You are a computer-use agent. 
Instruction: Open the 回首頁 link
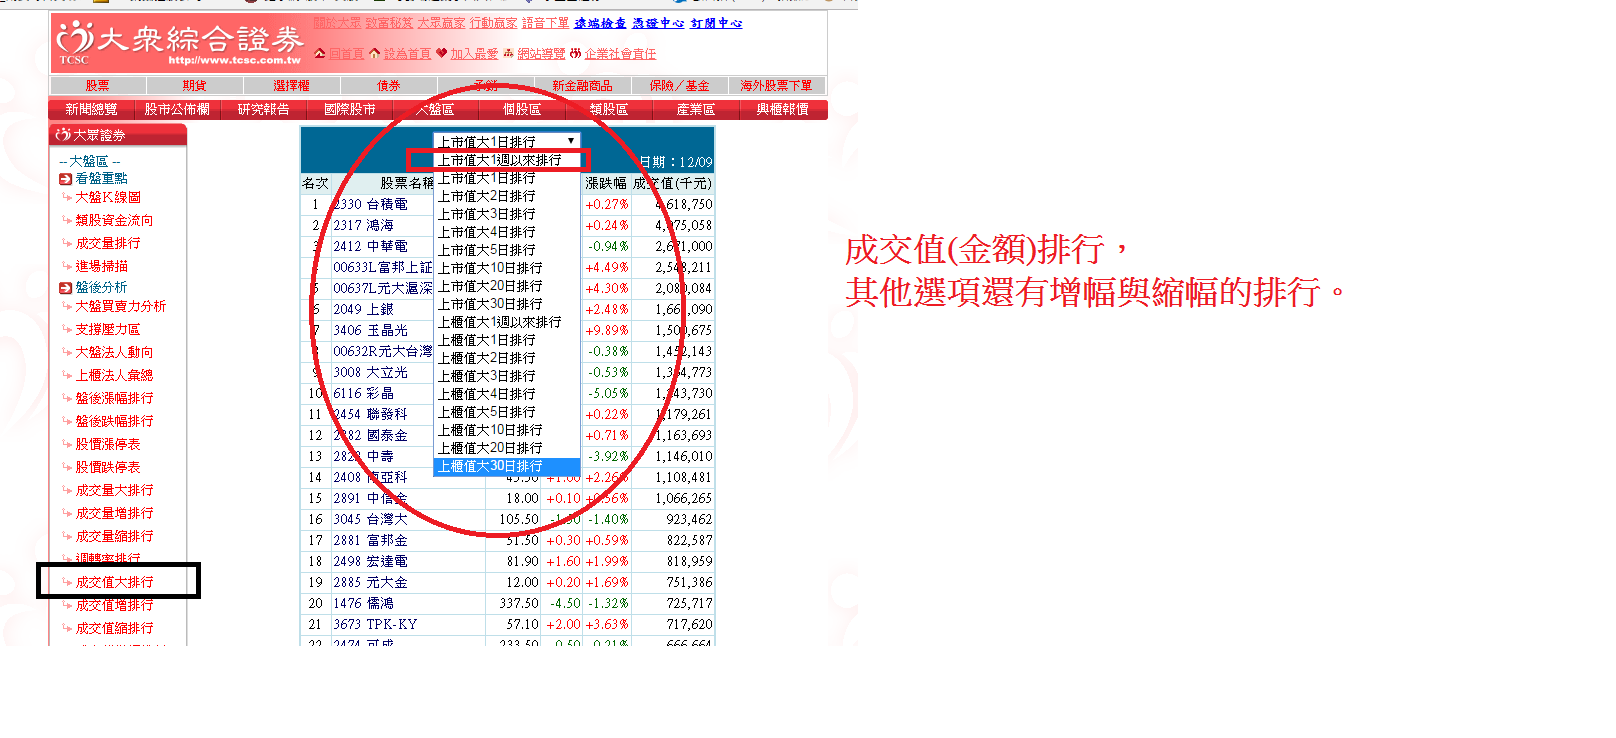tap(346, 54)
